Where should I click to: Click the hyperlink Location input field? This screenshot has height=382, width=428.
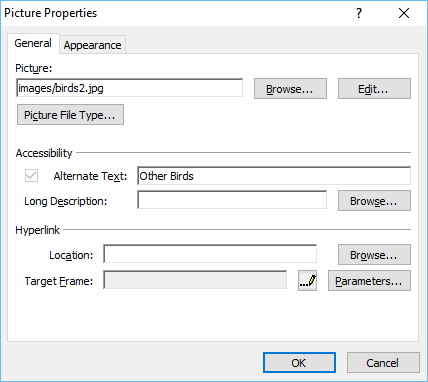[x=210, y=254]
